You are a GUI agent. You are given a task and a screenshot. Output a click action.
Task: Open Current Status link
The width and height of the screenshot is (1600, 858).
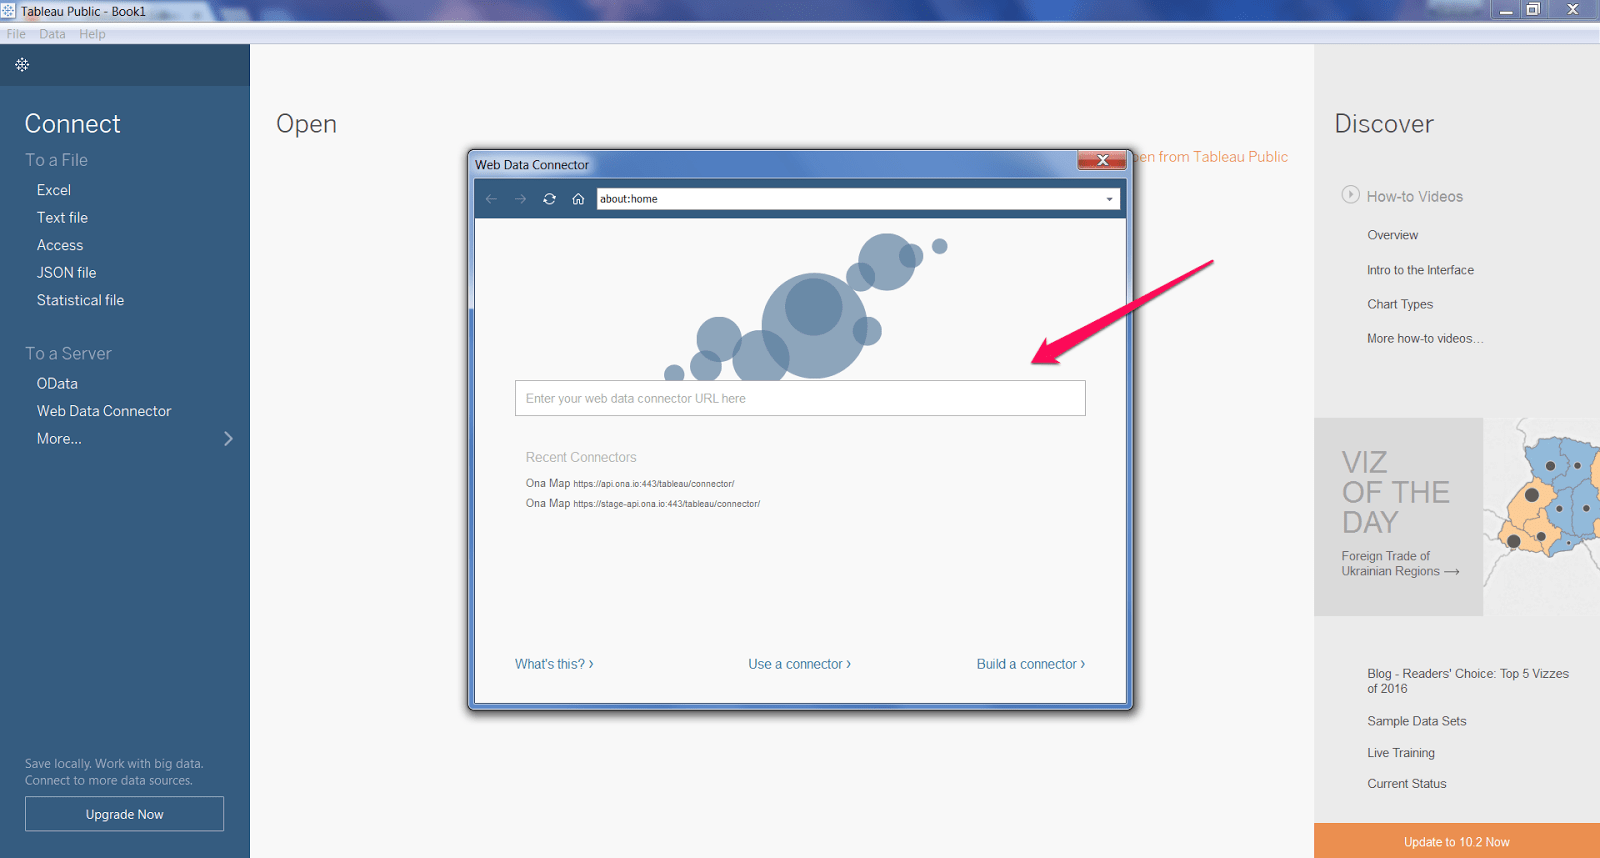tap(1407, 784)
